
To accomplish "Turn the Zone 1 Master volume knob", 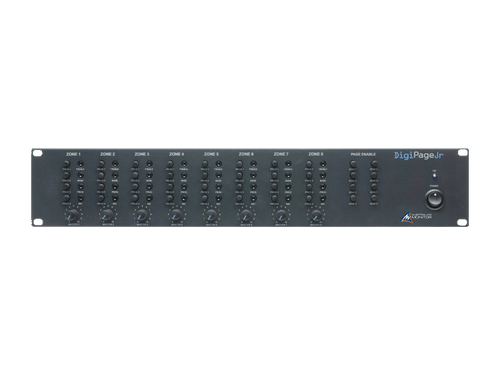I will coord(73,215).
